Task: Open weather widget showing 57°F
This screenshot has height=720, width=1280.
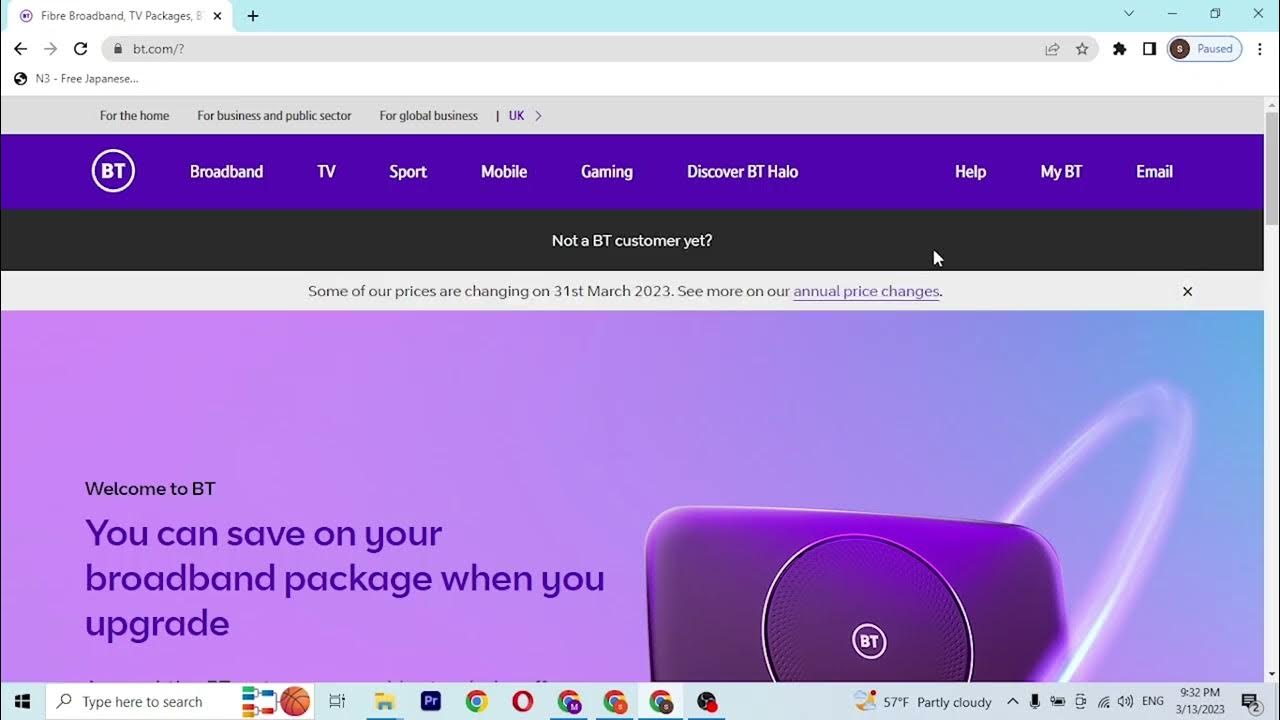Action: (923, 702)
